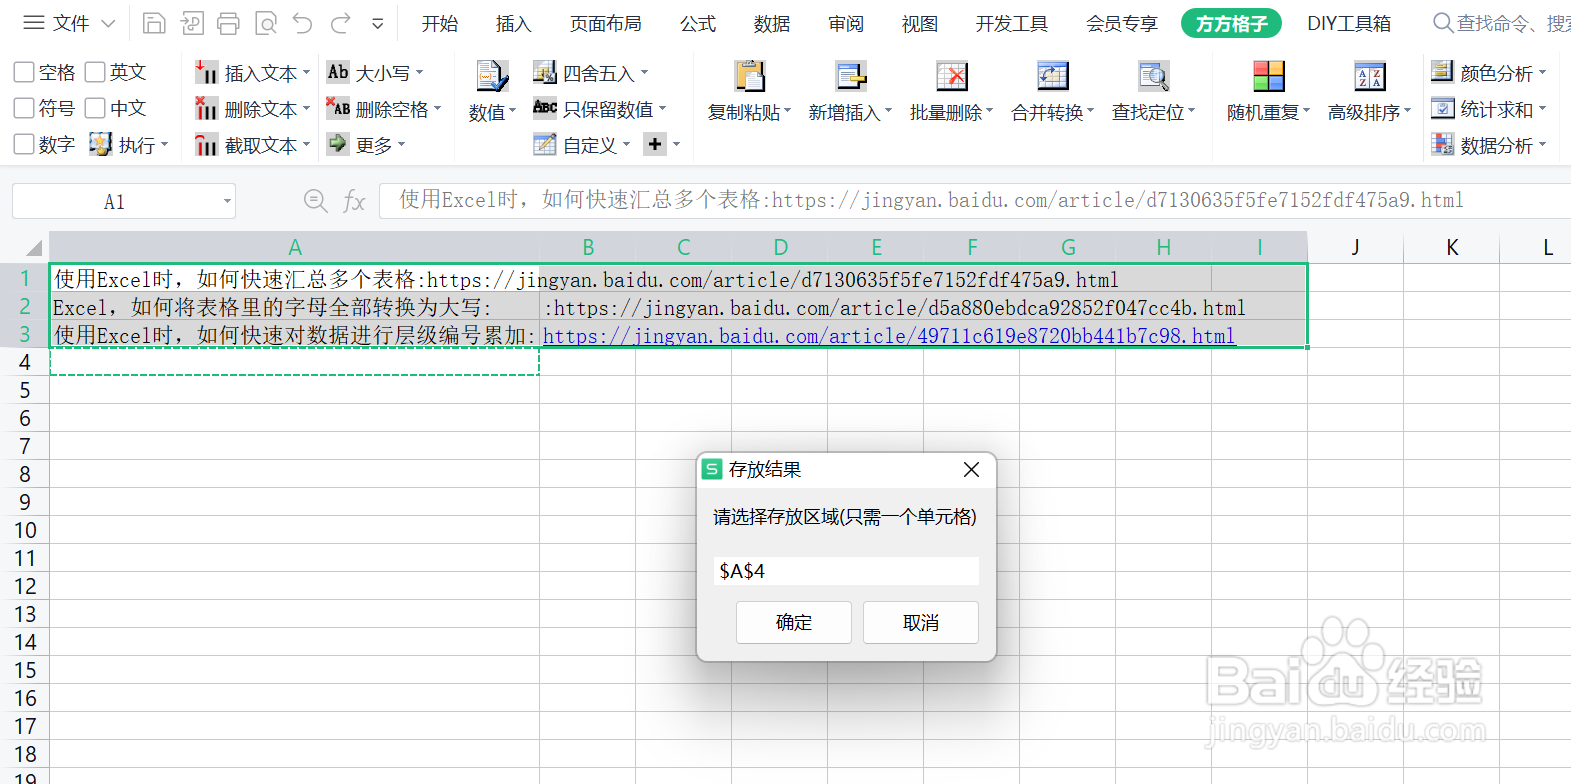This screenshot has width=1571, height=784.
Task: Close the 存放结果 dialog with the X
Action: pos(971,470)
